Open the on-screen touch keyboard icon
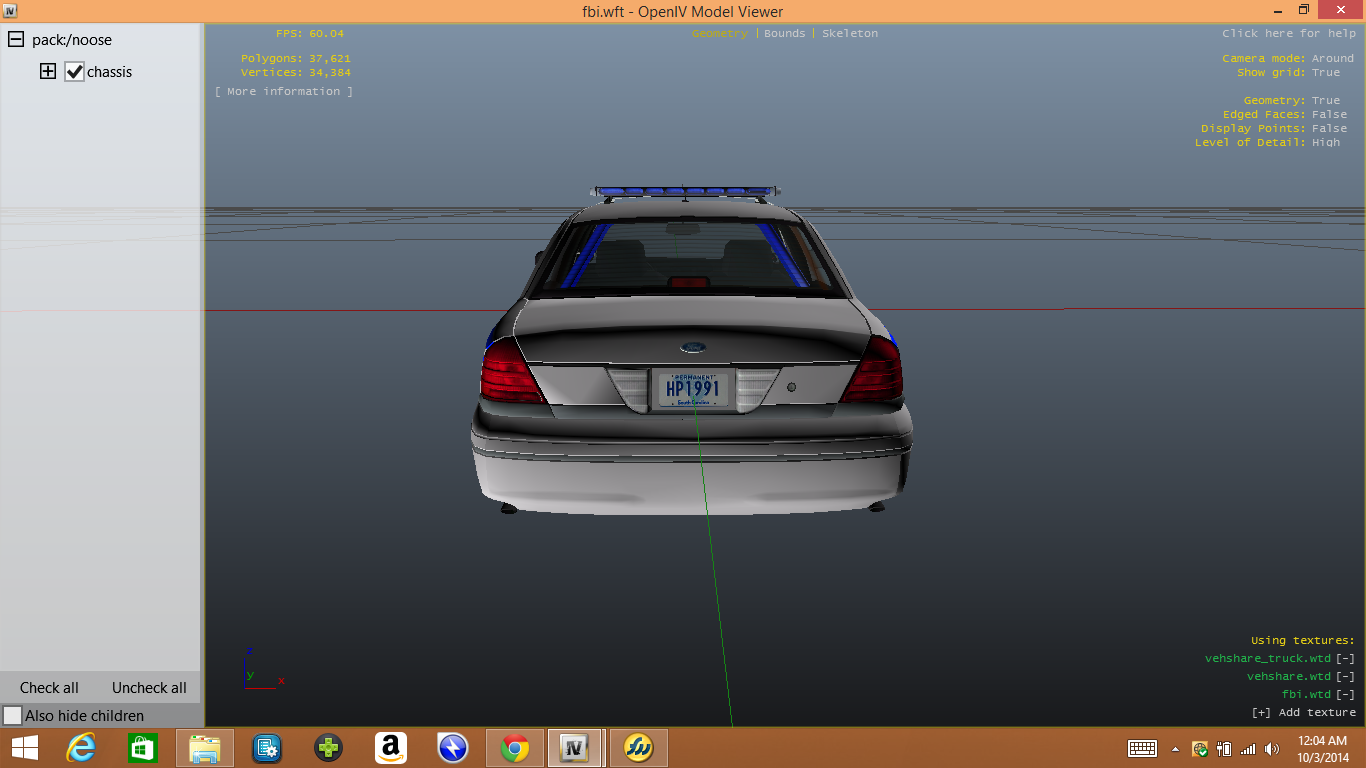 point(1142,749)
